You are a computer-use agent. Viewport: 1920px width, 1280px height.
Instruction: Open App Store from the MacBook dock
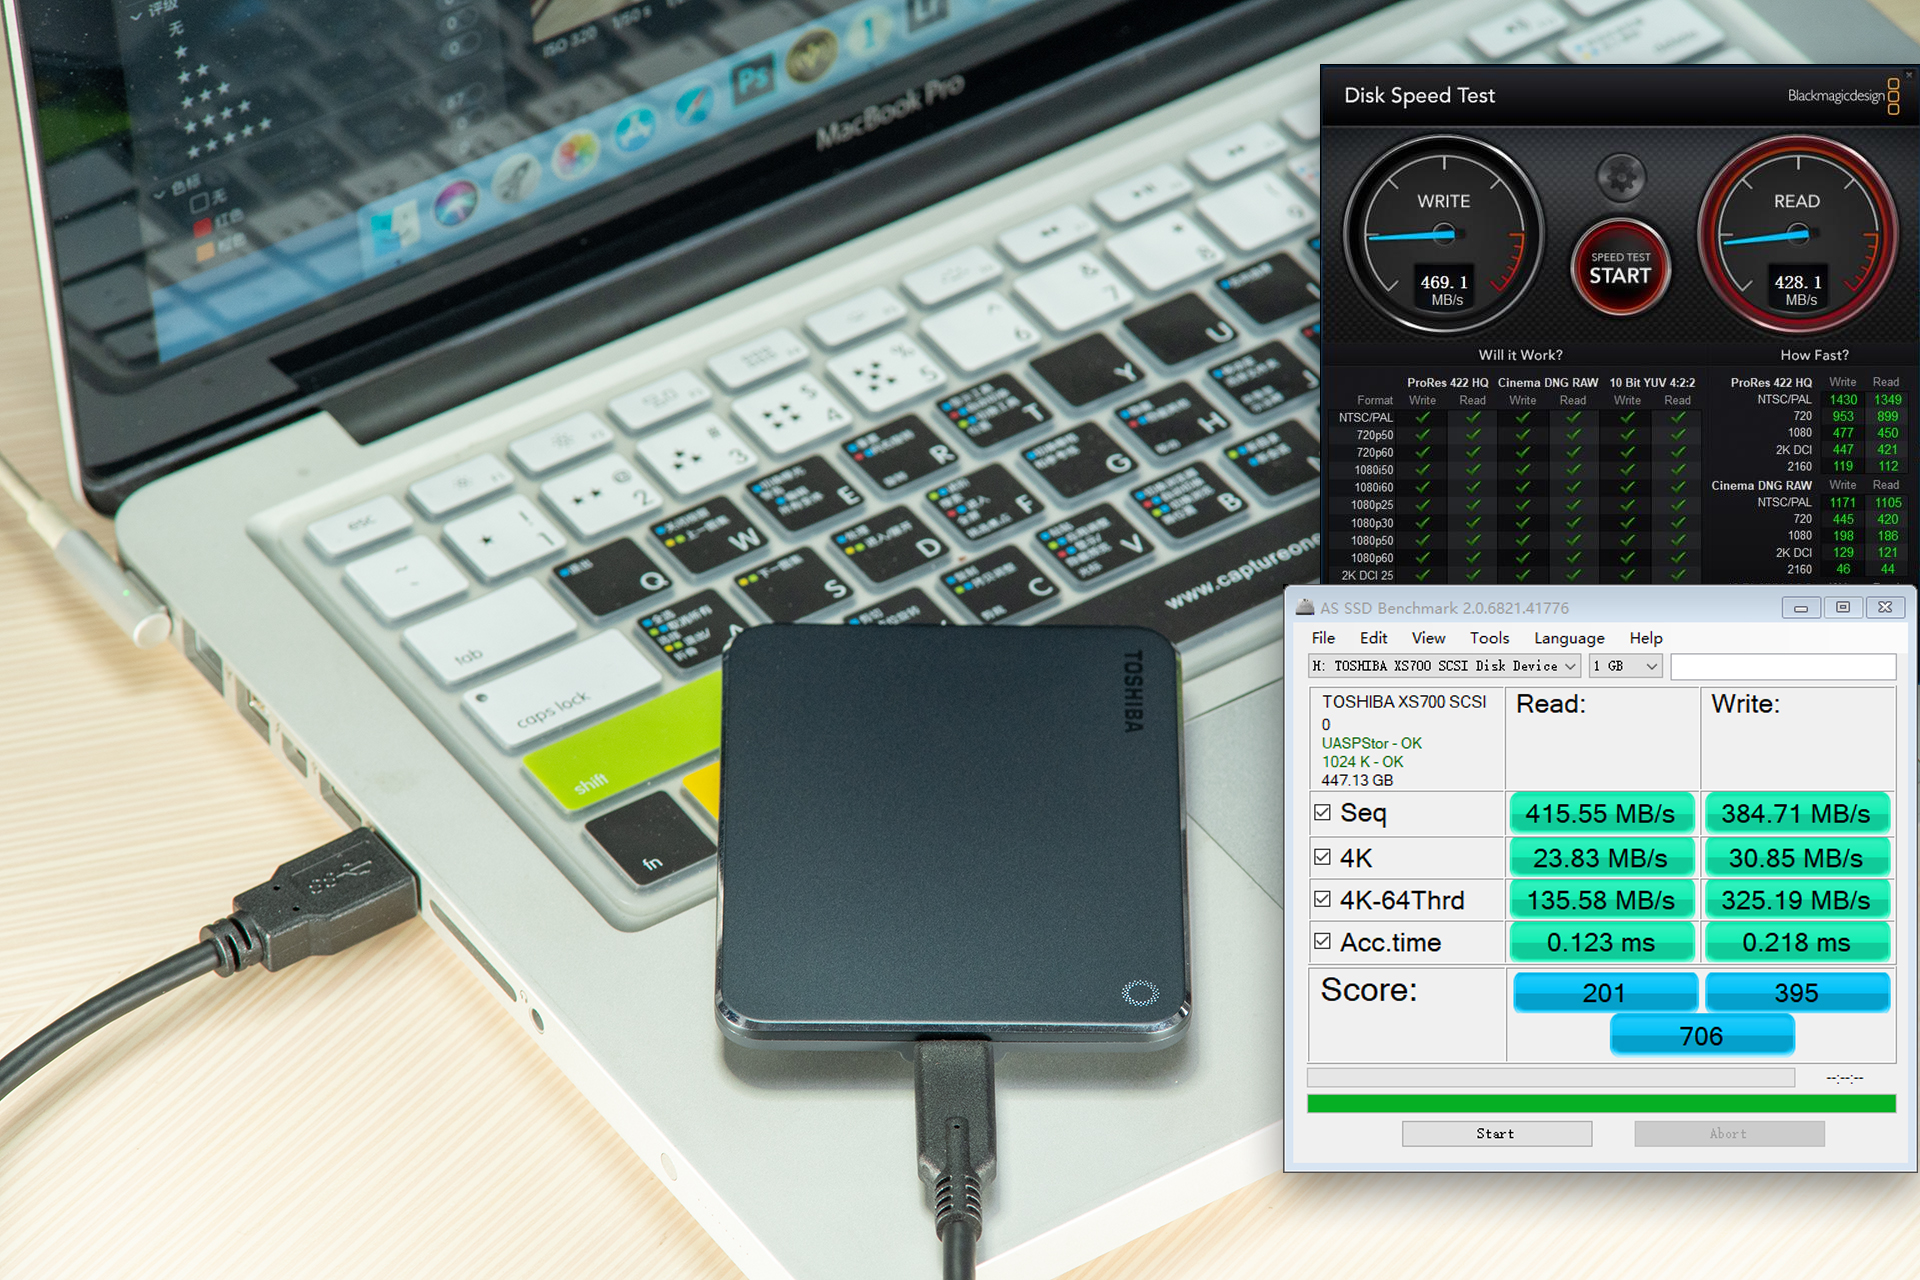click(x=635, y=130)
